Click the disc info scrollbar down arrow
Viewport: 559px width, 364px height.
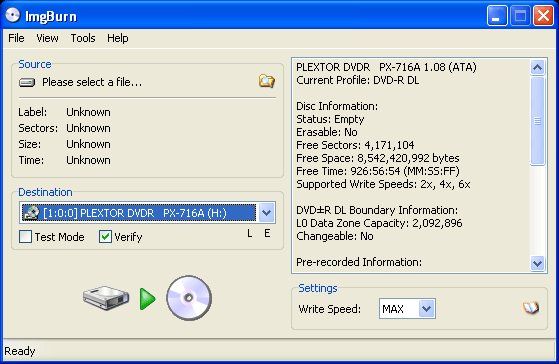(x=537, y=263)
